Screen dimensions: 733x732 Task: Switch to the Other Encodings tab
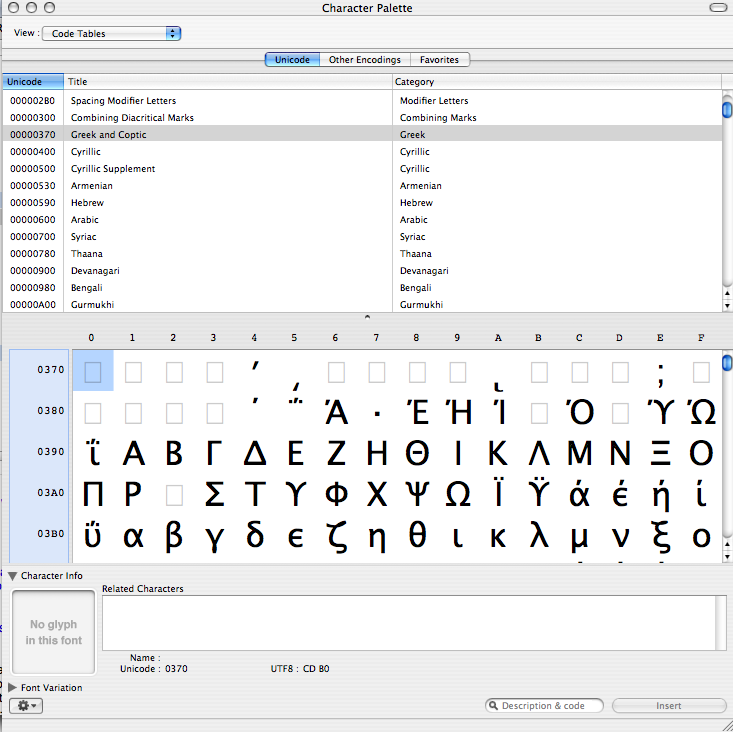[365, 60]
